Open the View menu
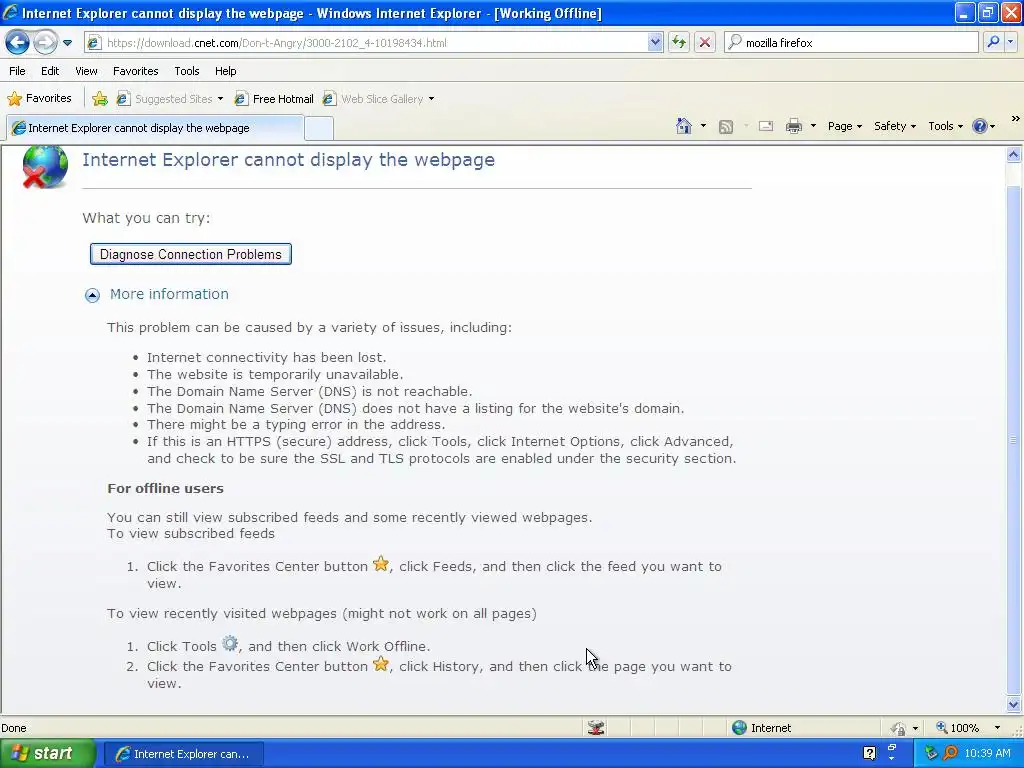The image size is (1024, 768). click(x=86, y=71)
